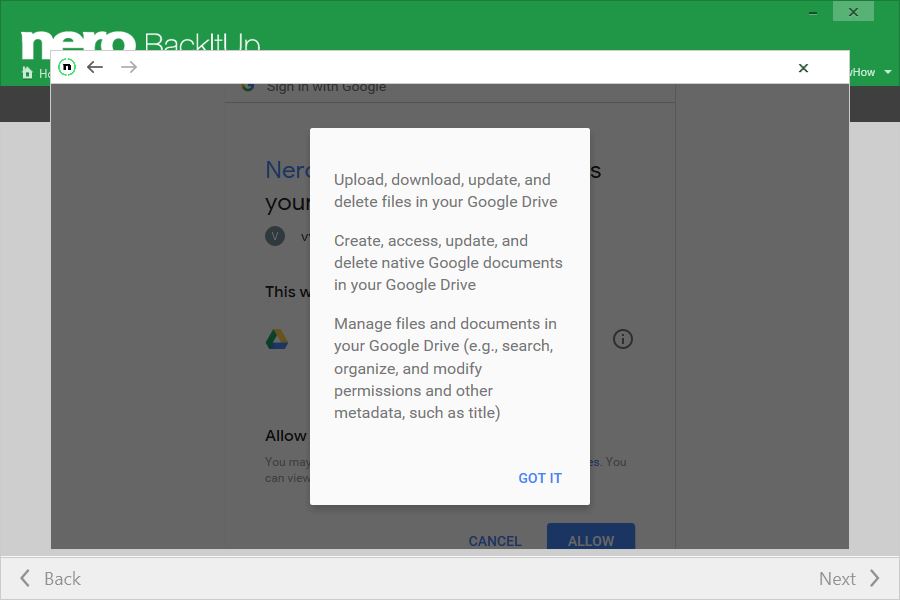Close the Nero BackItUp main window
900x600 pixels.
[854, 12]
